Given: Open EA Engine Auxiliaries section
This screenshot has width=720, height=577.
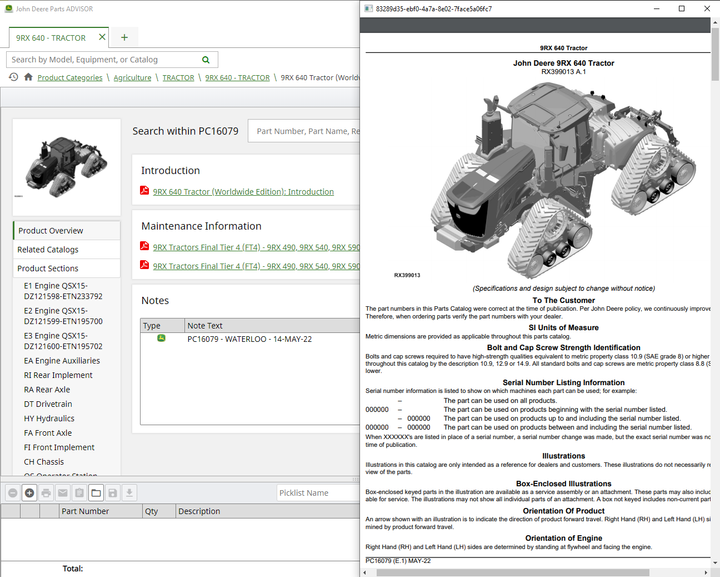Looking at the screenshot, I should [x=62, y=361].
